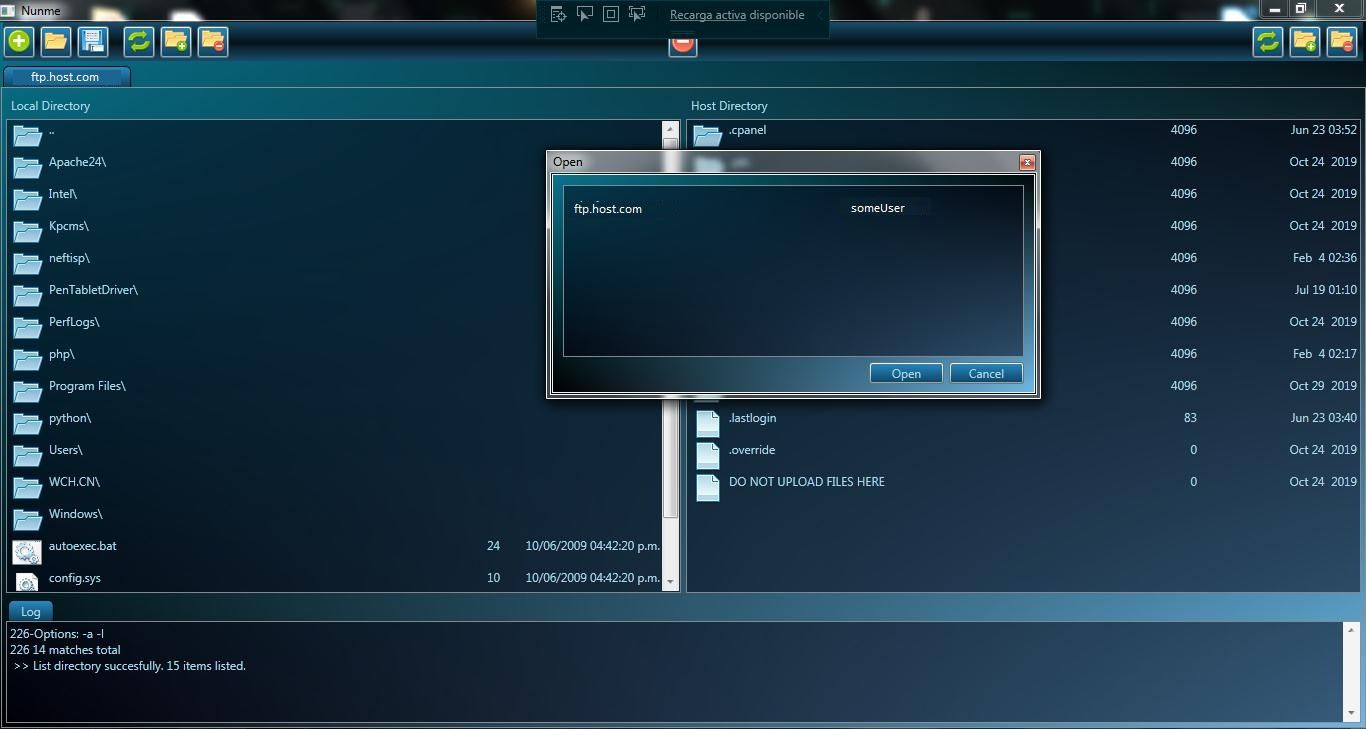This screenshot has width=1366, height=729.
Task: Click Open button in the Open dialog
Action: point(906,373)
